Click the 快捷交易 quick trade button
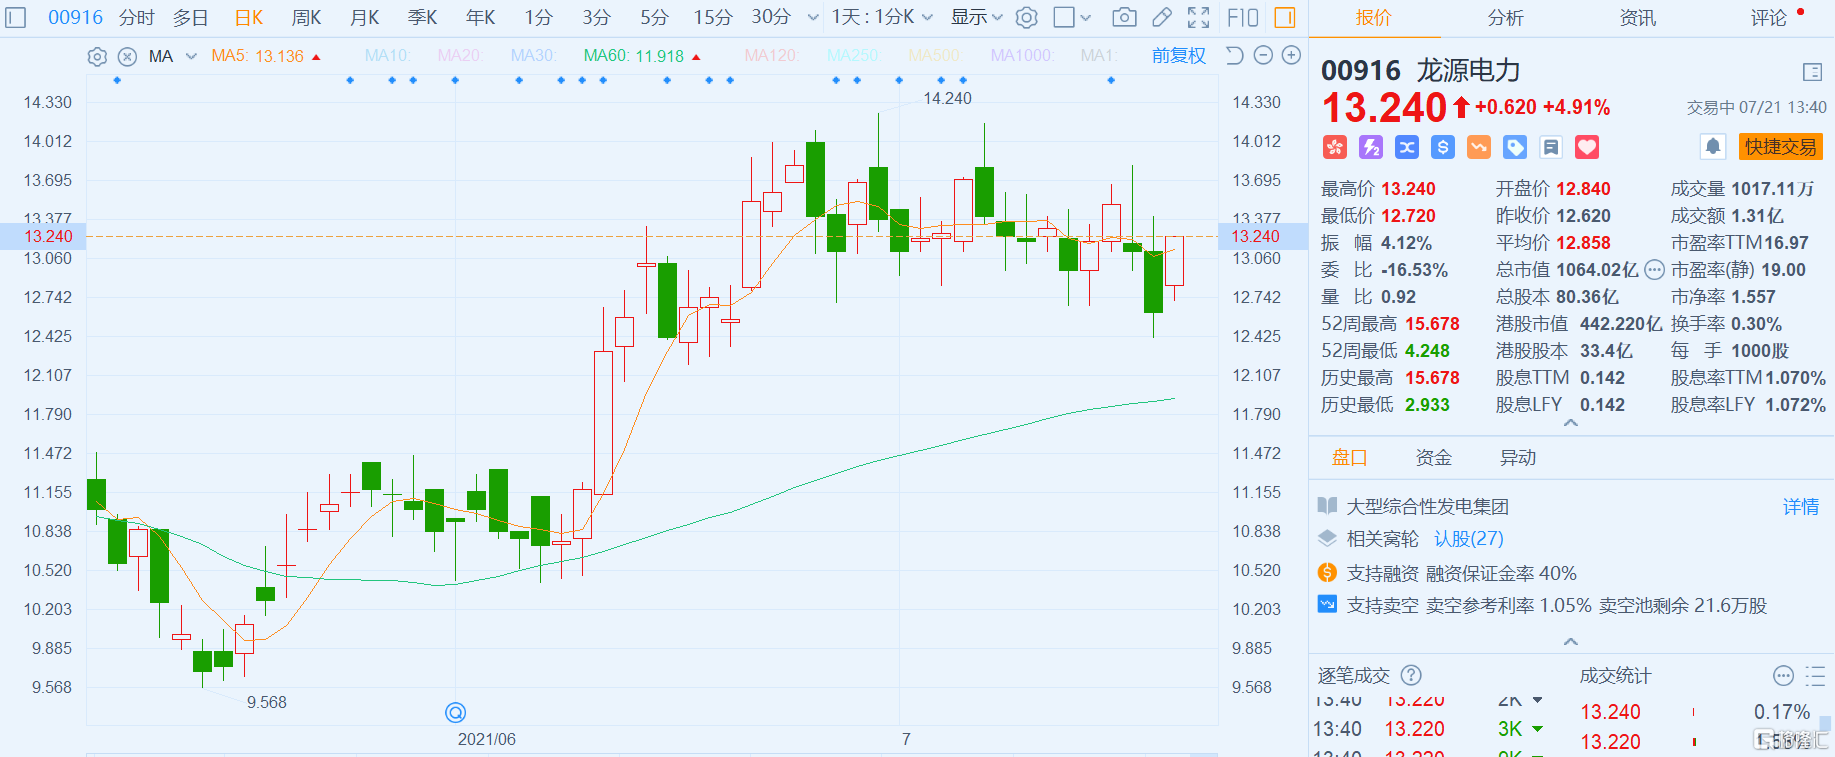 [1781, 147]
